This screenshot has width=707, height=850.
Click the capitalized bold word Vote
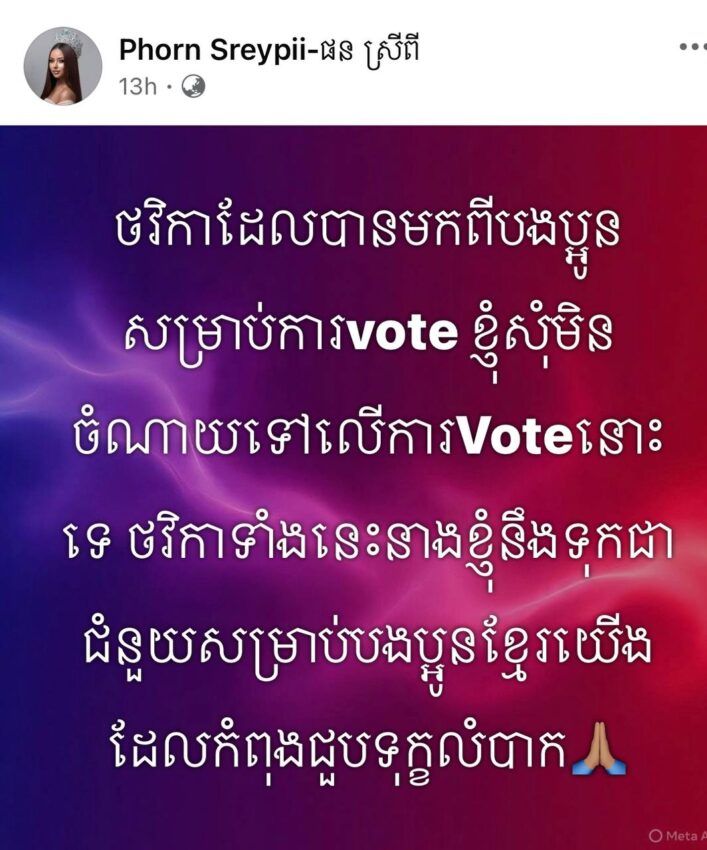click(516, 436)
